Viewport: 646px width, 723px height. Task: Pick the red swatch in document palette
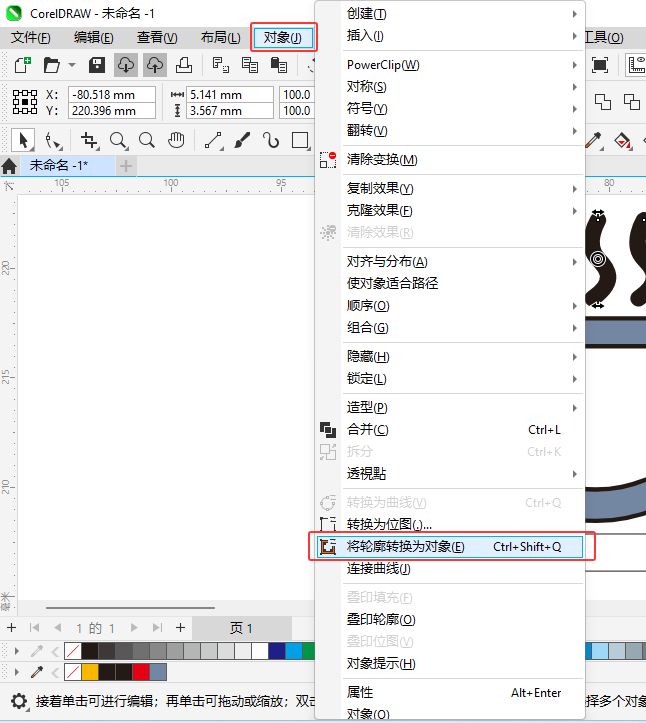(x=141, y=672)
